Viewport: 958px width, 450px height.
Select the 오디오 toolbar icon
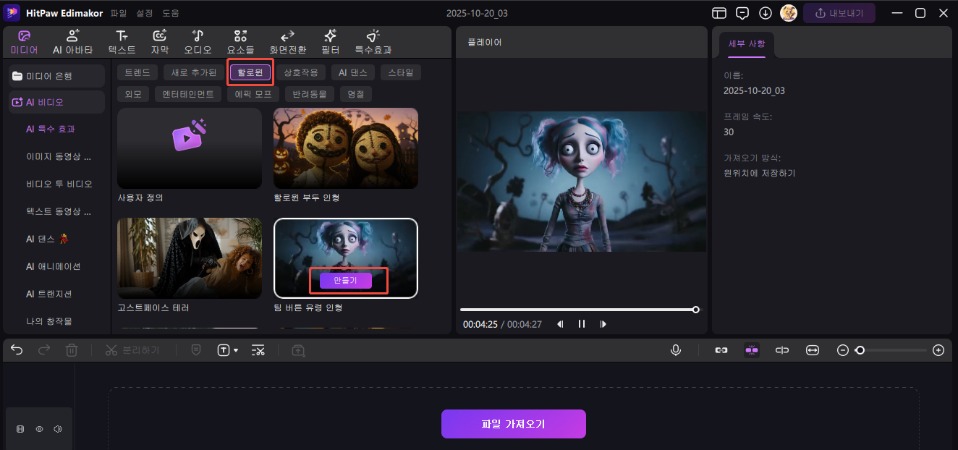click(198, 41)
